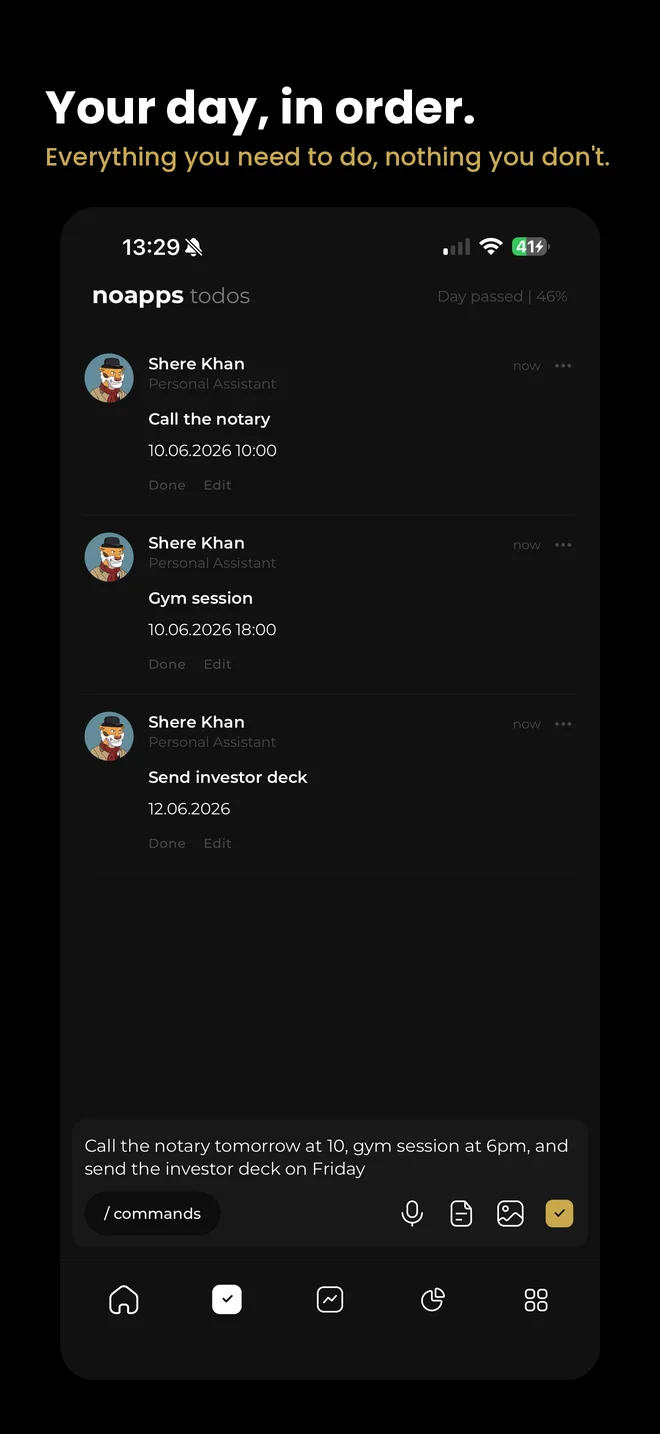Open the line chart trends tab
The image size is (660, 1434).
330,1300
